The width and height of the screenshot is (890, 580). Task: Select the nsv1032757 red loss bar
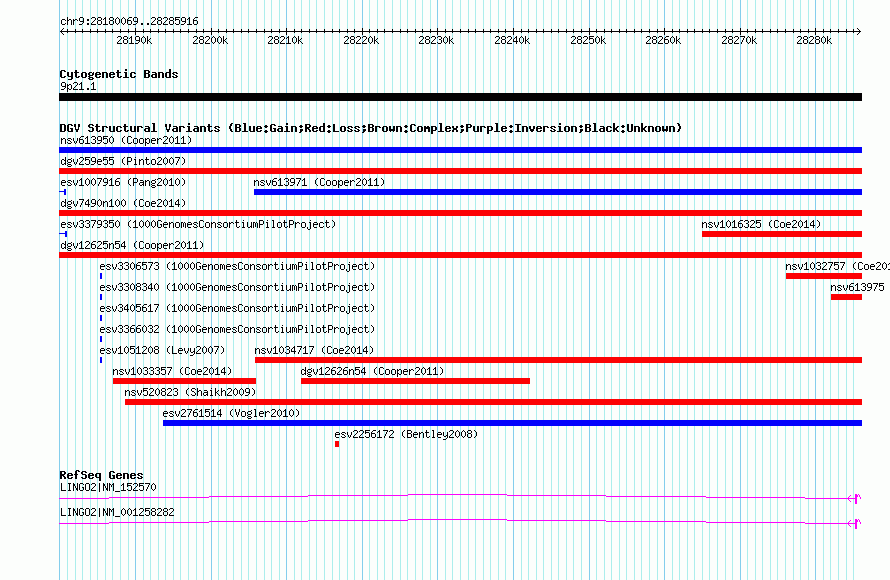pyautogui.click(x=824, y=276)
